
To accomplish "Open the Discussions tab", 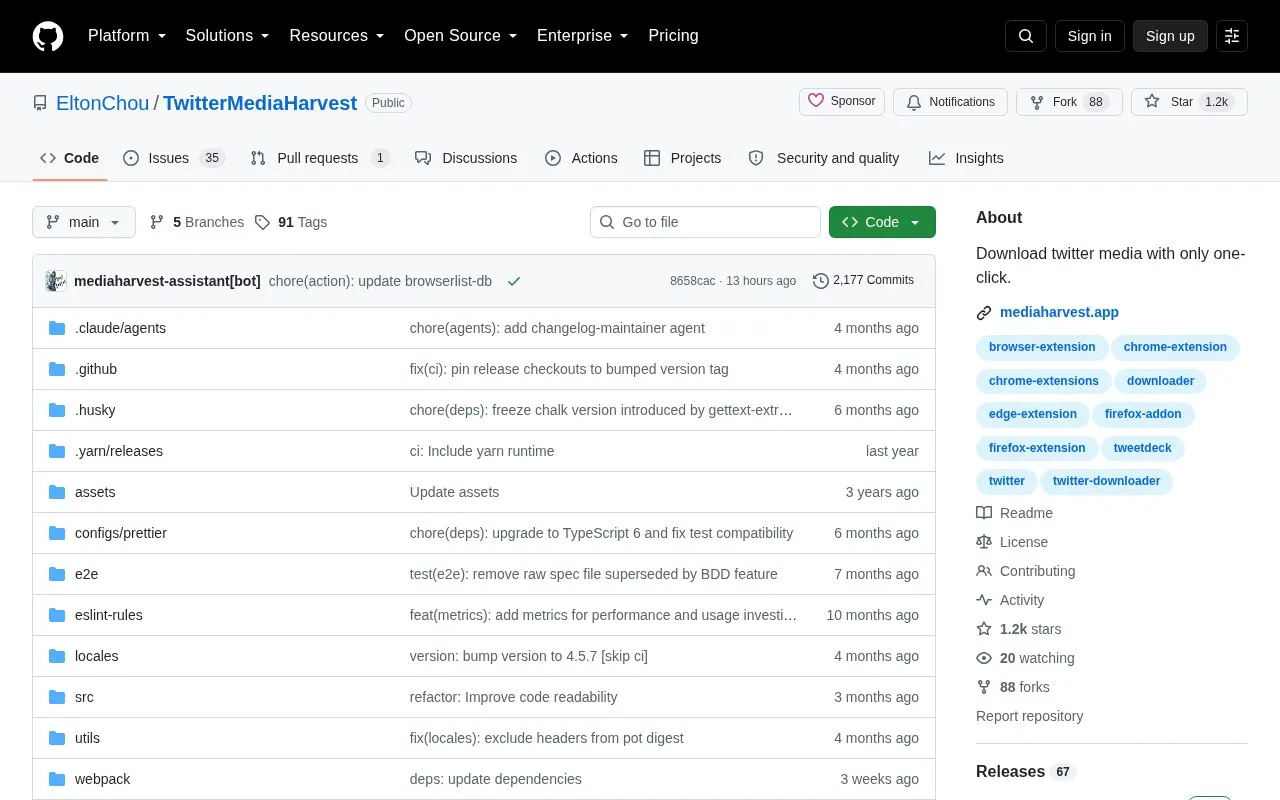I will [466, 158].
